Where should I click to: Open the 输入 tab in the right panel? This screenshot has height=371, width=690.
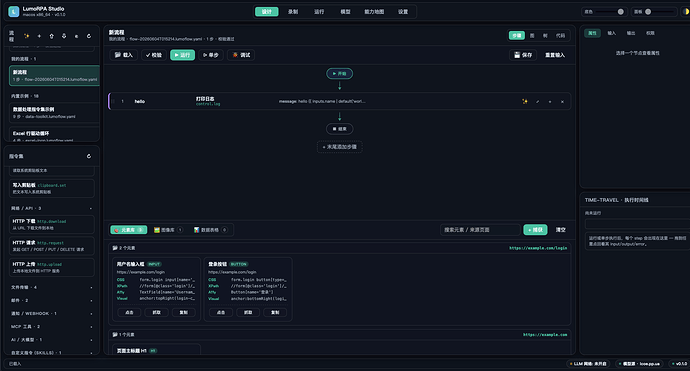click(x=612, y=33)
